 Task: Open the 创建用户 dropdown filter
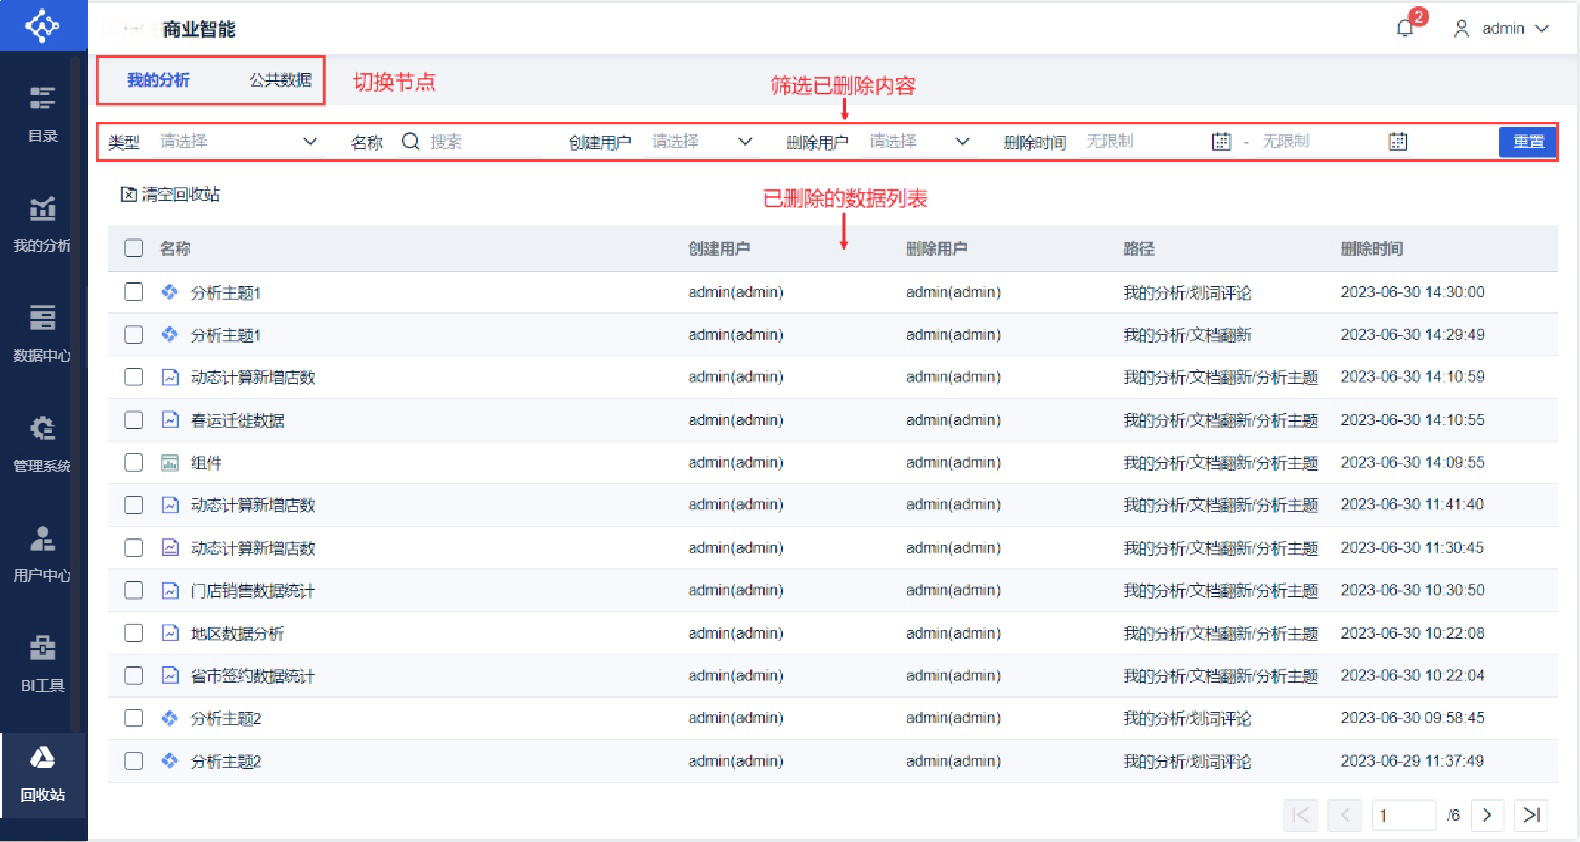[x=702, y=142]
